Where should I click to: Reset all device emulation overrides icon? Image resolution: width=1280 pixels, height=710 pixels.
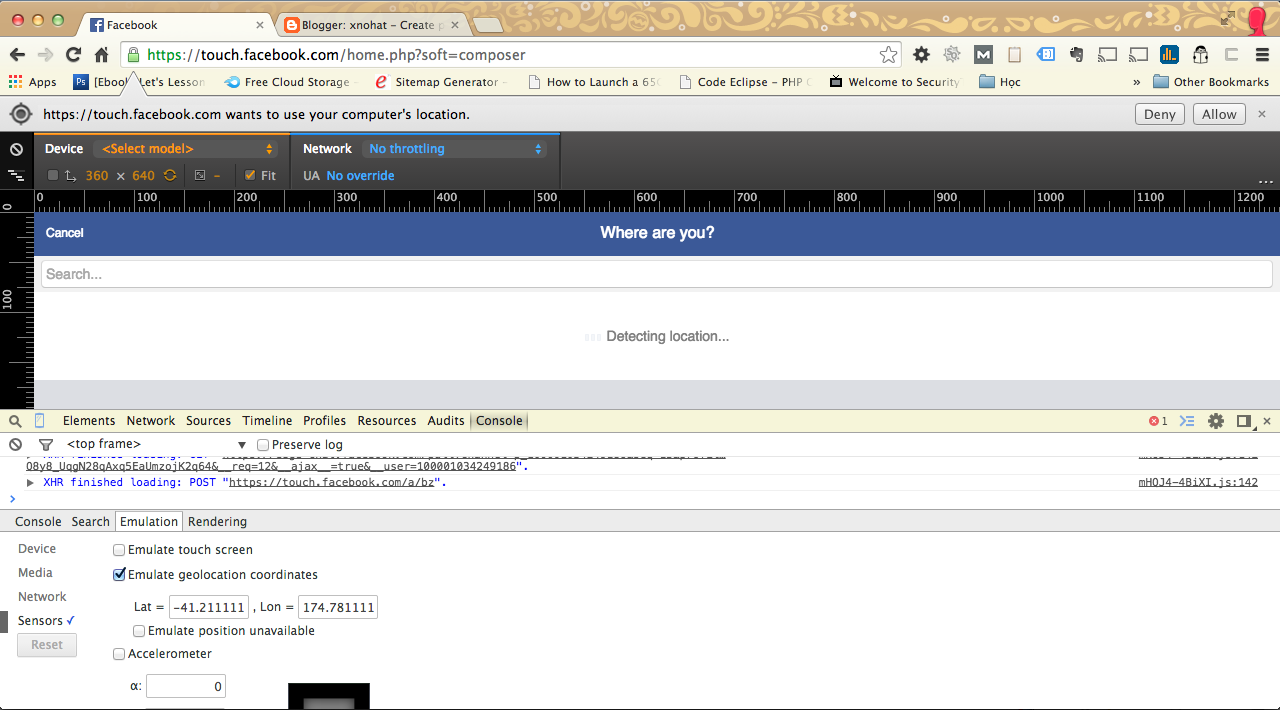coord(16,149)
